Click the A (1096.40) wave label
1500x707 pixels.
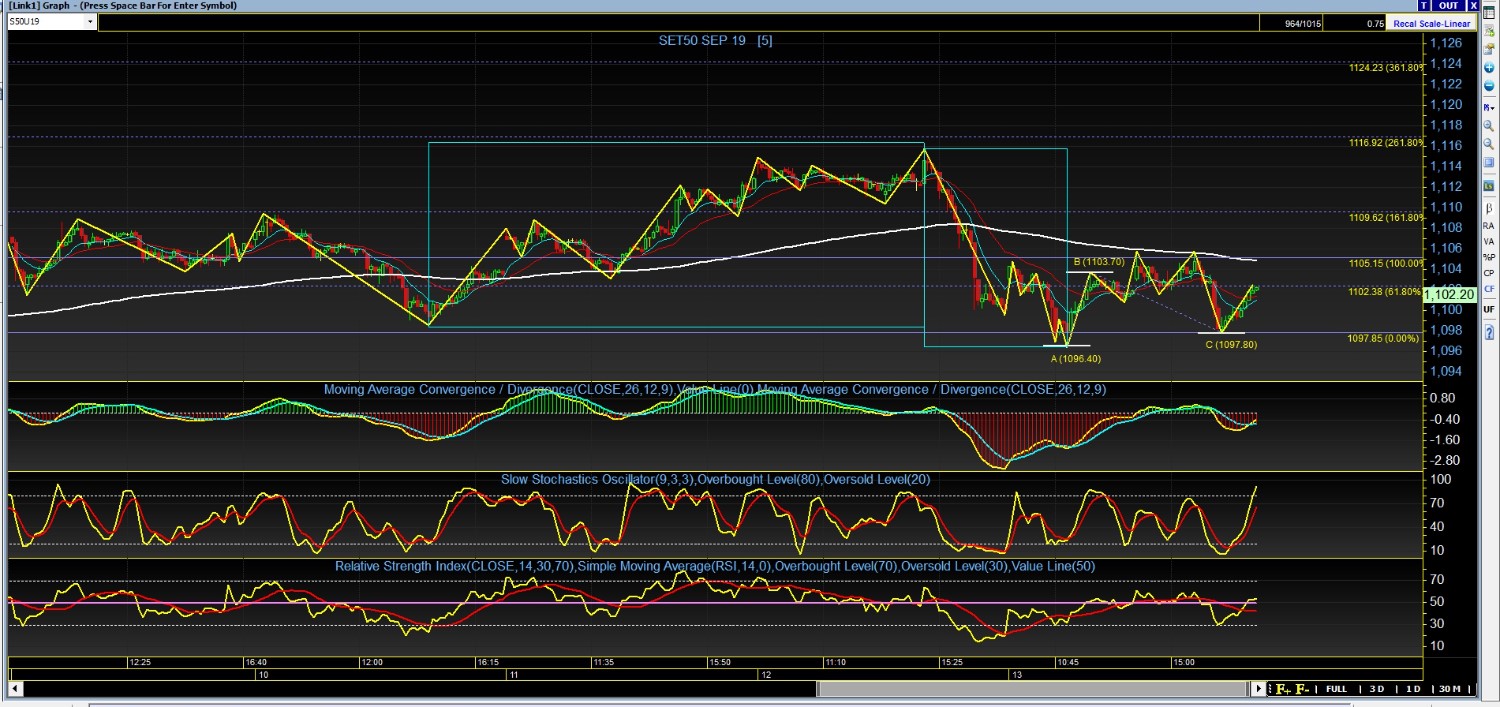pos(1075,357)
